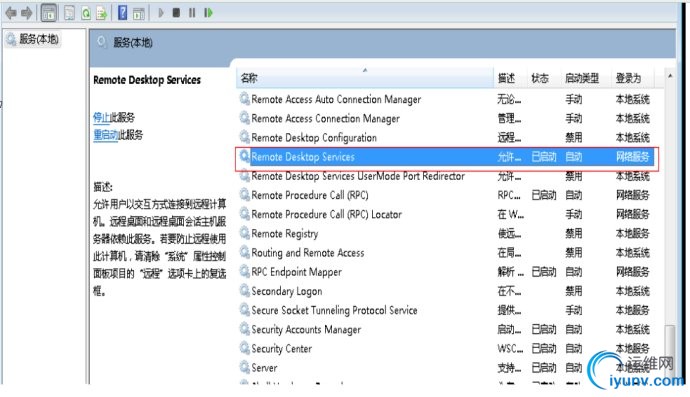Click the WSC... description of Security Center
Screen dimensions: 690x397
point(510,349)
